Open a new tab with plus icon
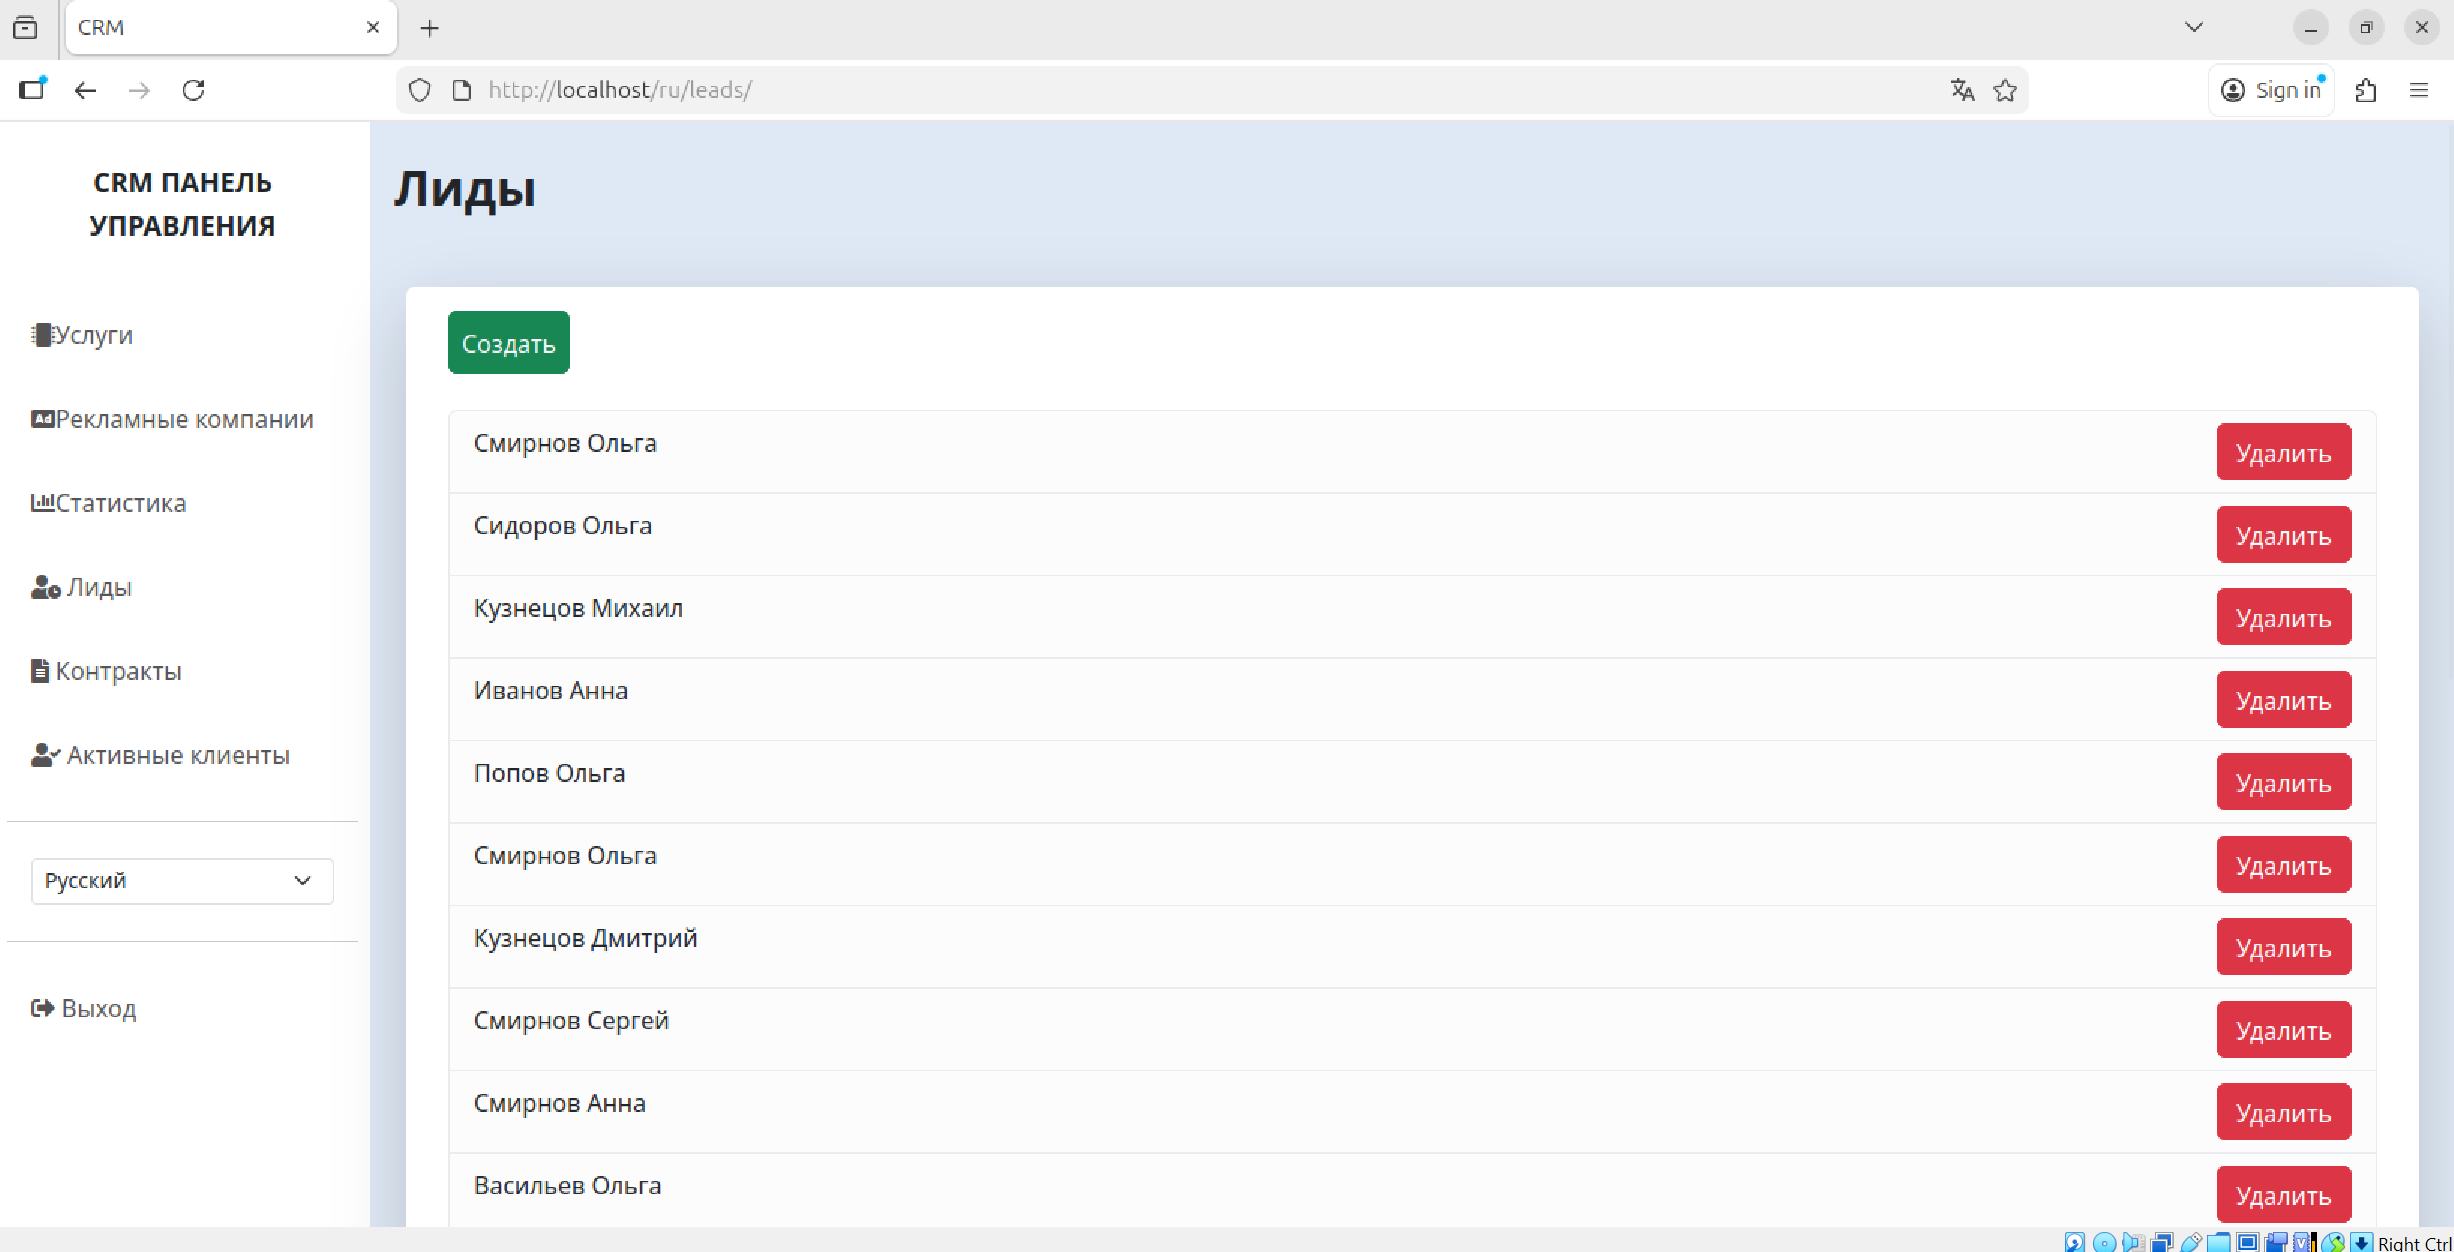This screenshot has width=2454, height=1252. pyautogui.click(x=430, y=28)
